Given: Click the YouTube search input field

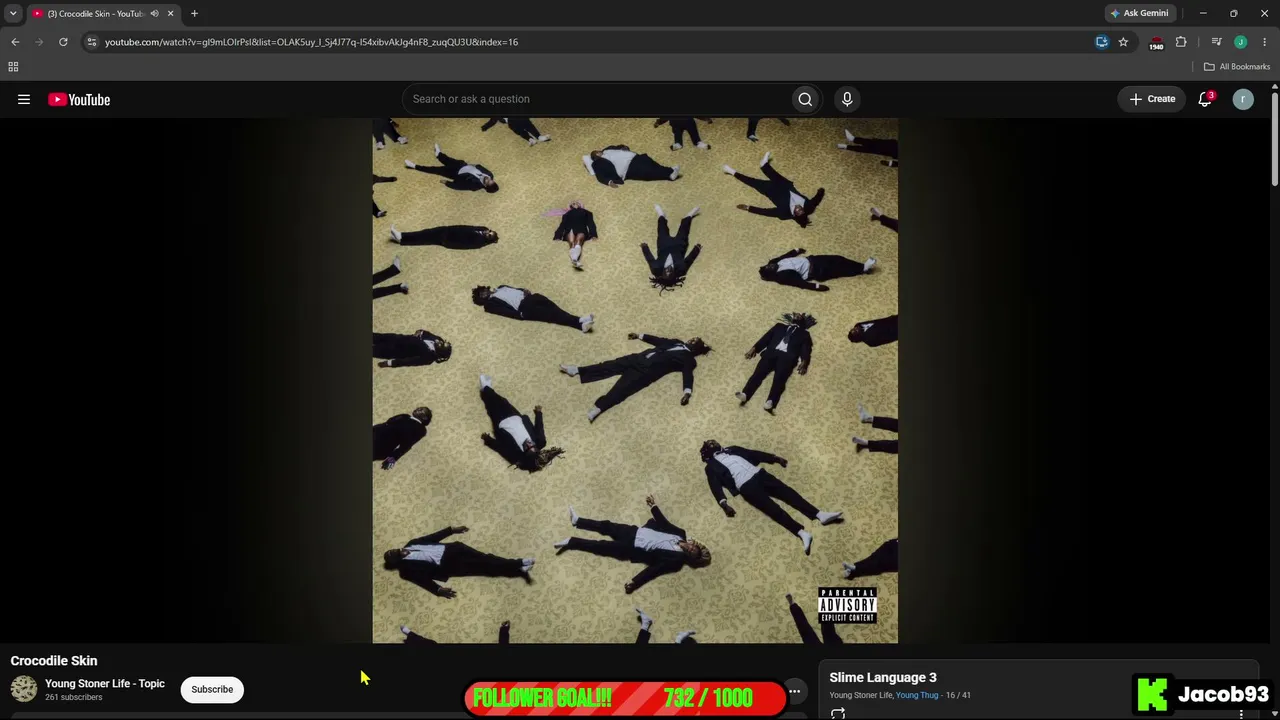Looking at the screenshot, I should pos(595,99).
